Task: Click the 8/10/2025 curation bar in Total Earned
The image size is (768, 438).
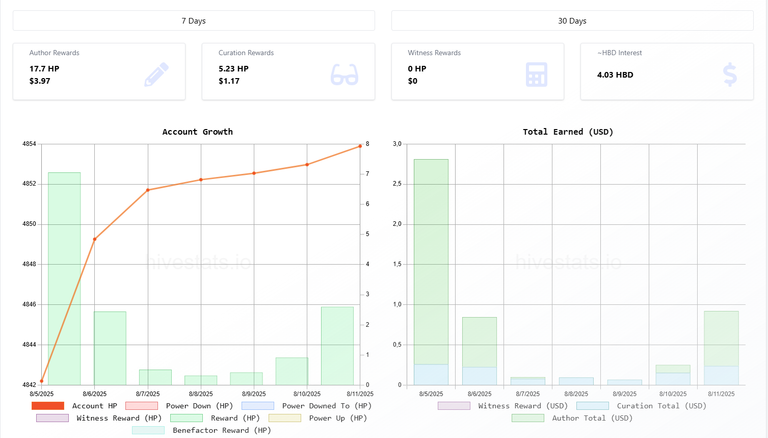Action: point(673,379)
